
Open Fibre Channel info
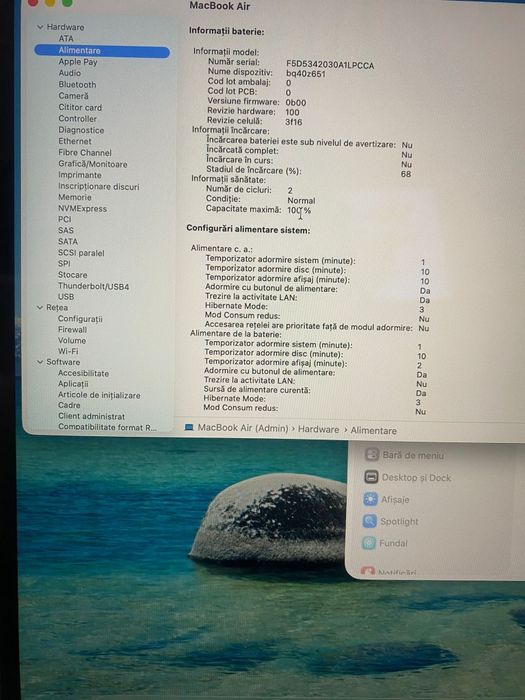(85, 153)
